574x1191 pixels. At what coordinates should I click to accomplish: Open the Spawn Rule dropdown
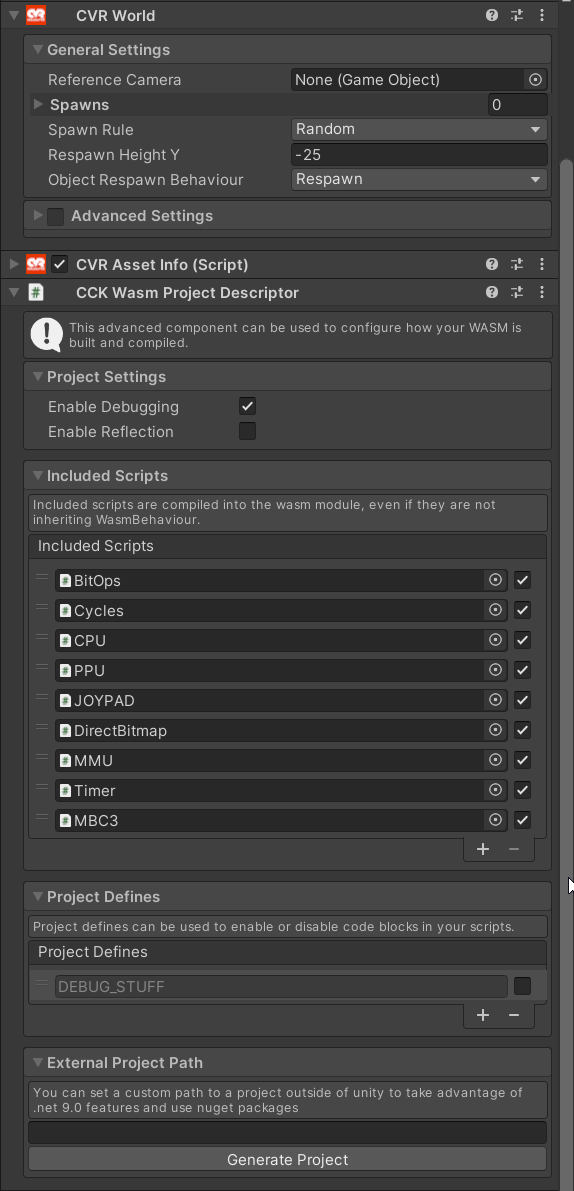click(419, 129)
